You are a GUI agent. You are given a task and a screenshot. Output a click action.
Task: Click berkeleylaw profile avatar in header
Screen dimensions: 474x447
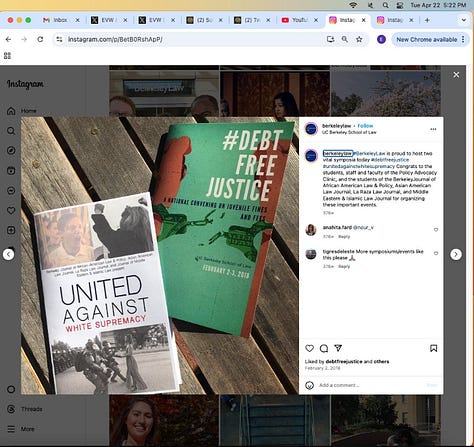[x=311, y=129]
